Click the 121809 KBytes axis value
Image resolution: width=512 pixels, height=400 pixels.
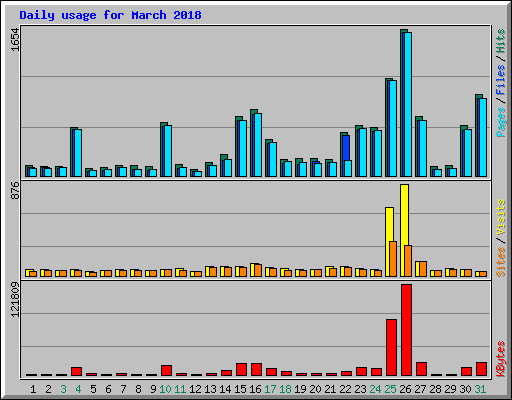pos(15,299)
